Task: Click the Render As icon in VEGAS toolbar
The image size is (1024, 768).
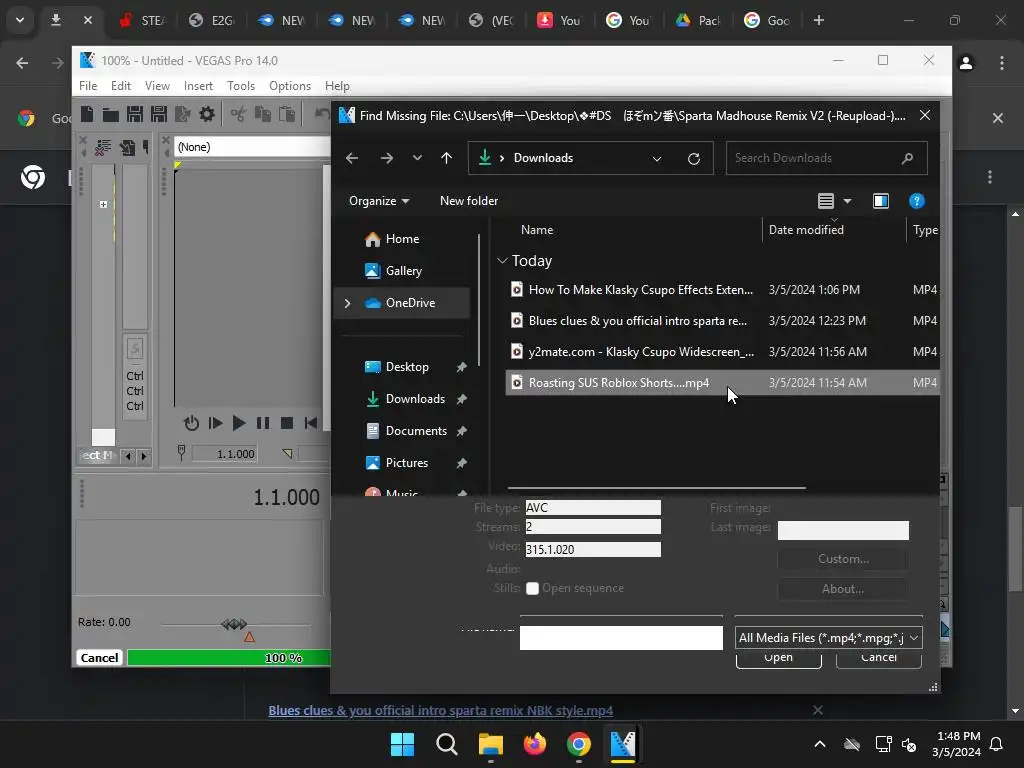Action: 183,114
